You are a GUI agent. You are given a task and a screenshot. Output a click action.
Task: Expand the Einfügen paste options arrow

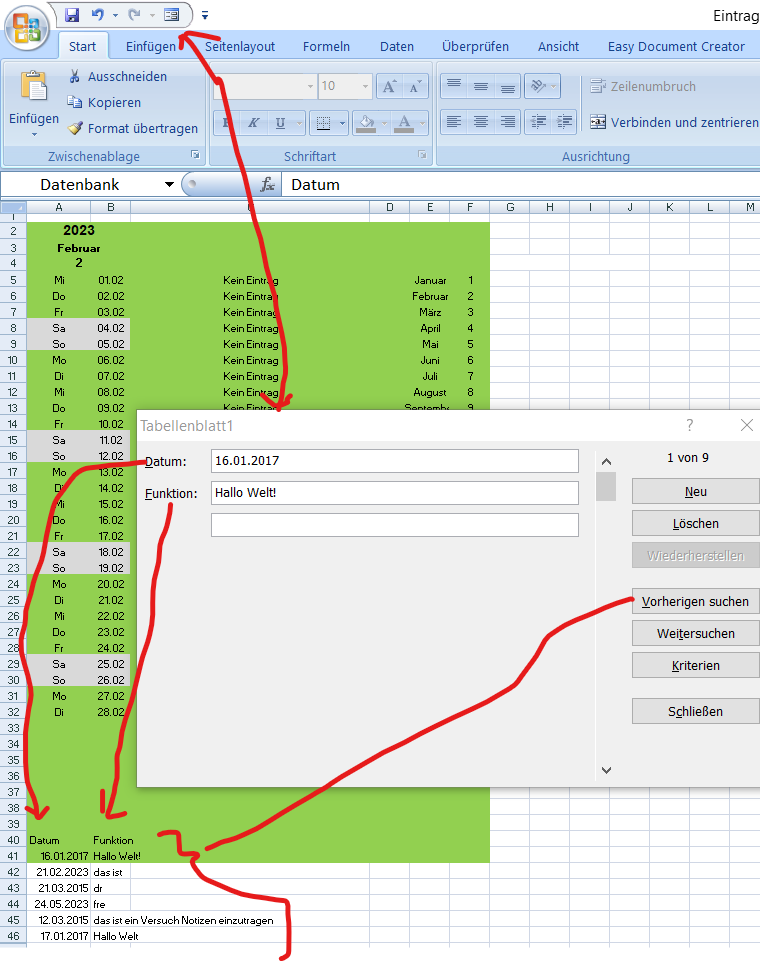(x=34, y=134)
